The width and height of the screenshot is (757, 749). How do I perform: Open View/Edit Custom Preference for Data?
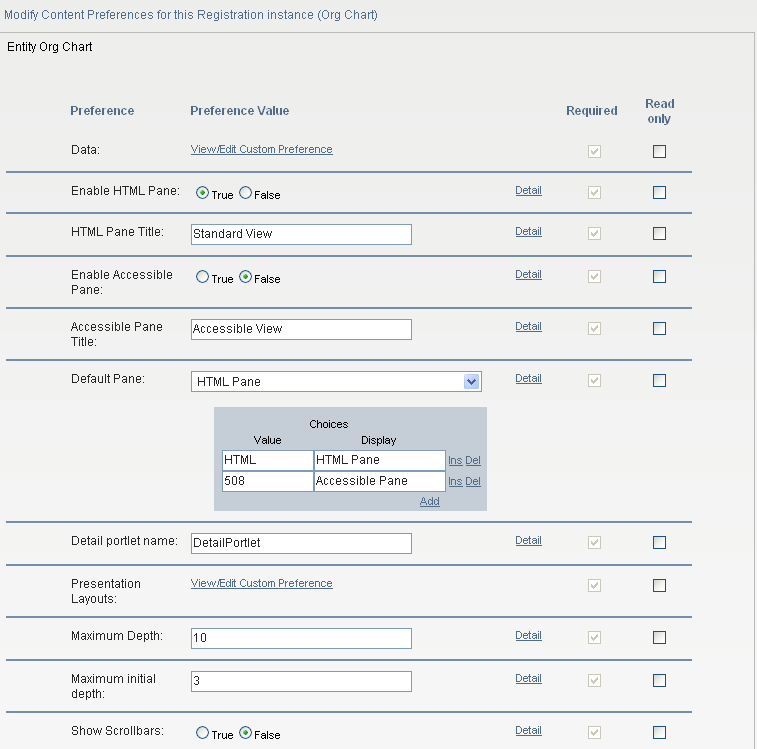(261, 149)
